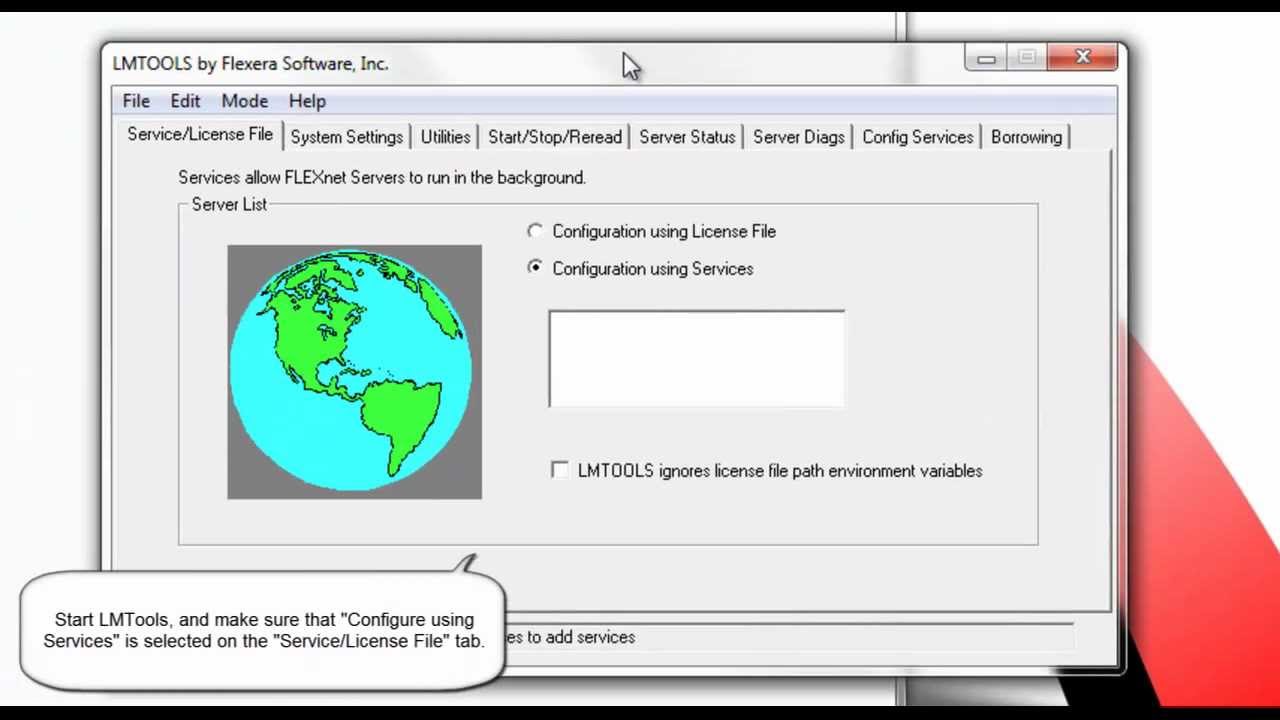This screenshot has height=720, width=1280.
Task: Close the LMTOOLS window
Action: [1082, 58]
